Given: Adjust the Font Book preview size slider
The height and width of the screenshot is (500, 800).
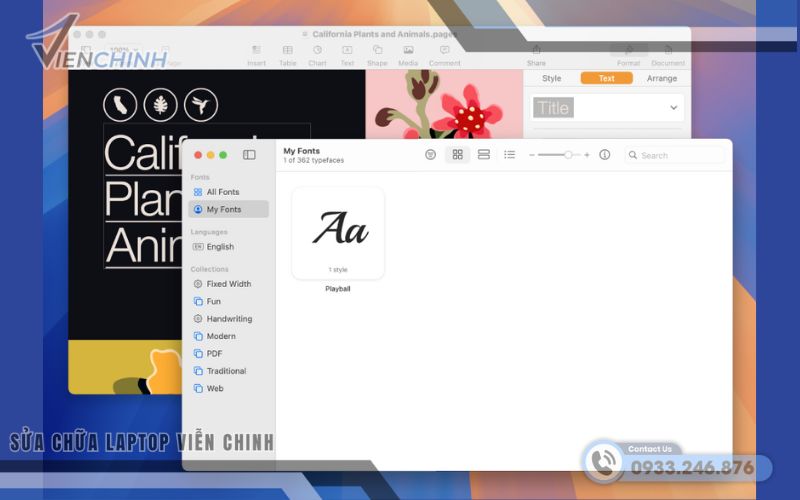Looking at the screenshot, I should (559, 155).
